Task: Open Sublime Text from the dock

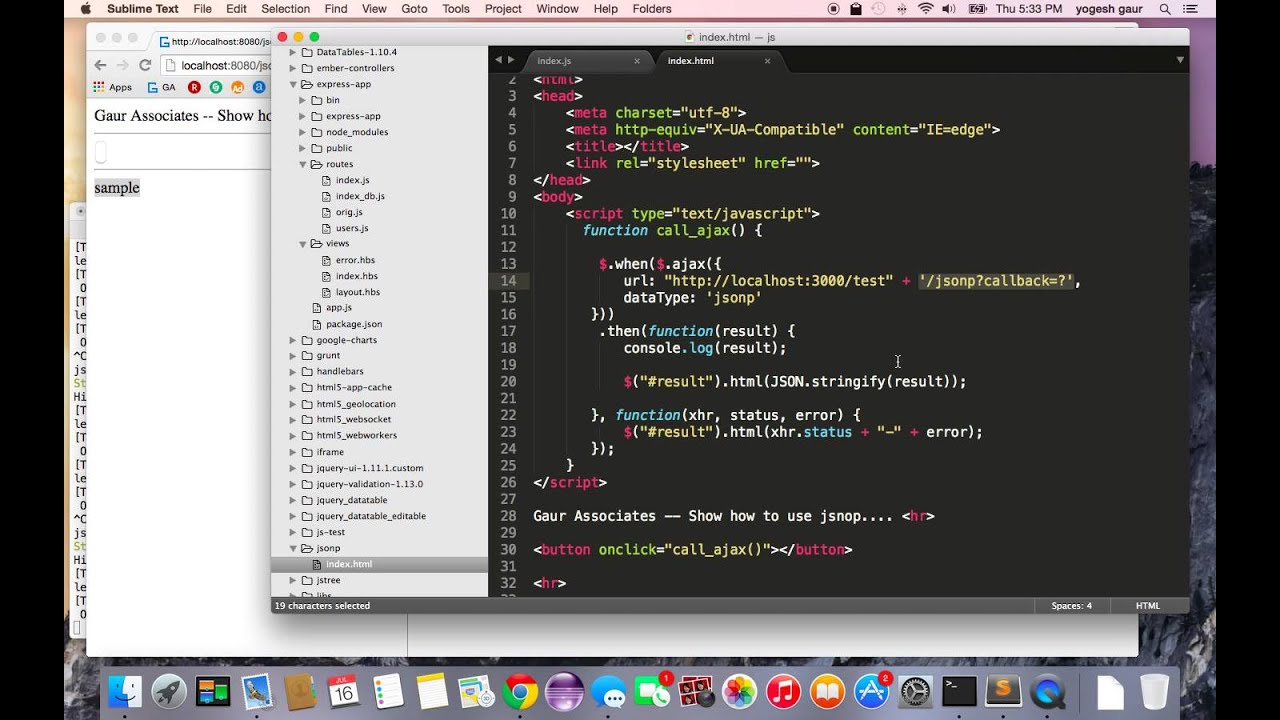Action: point(1003,691)
